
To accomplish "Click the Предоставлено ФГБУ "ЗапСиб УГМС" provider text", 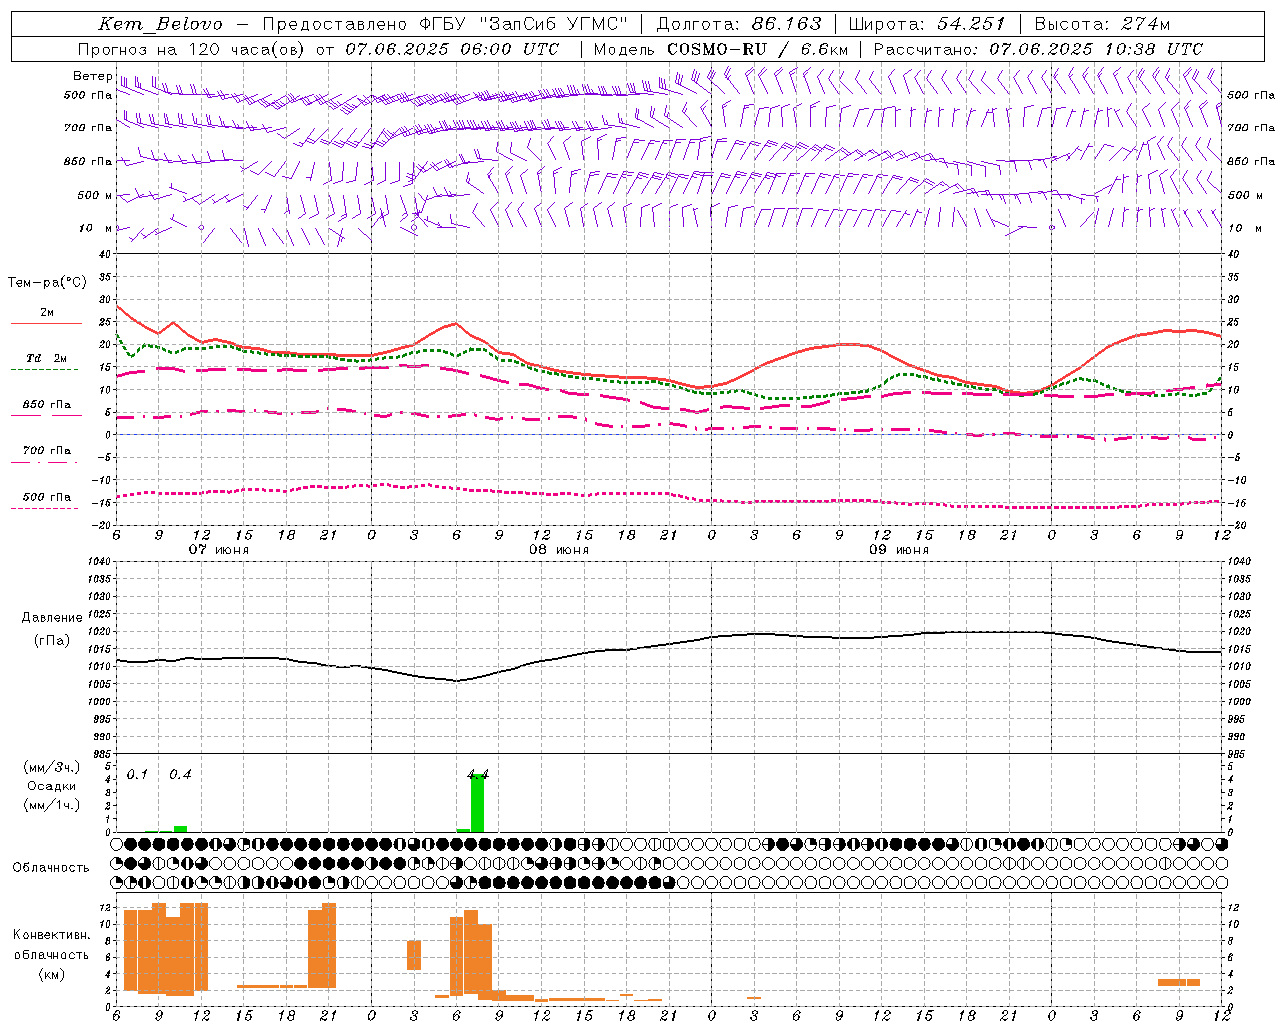I will [445, 24].
